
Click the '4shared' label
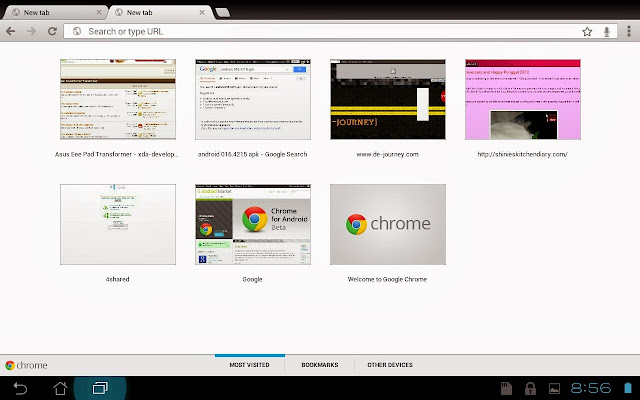coord(118,279)
